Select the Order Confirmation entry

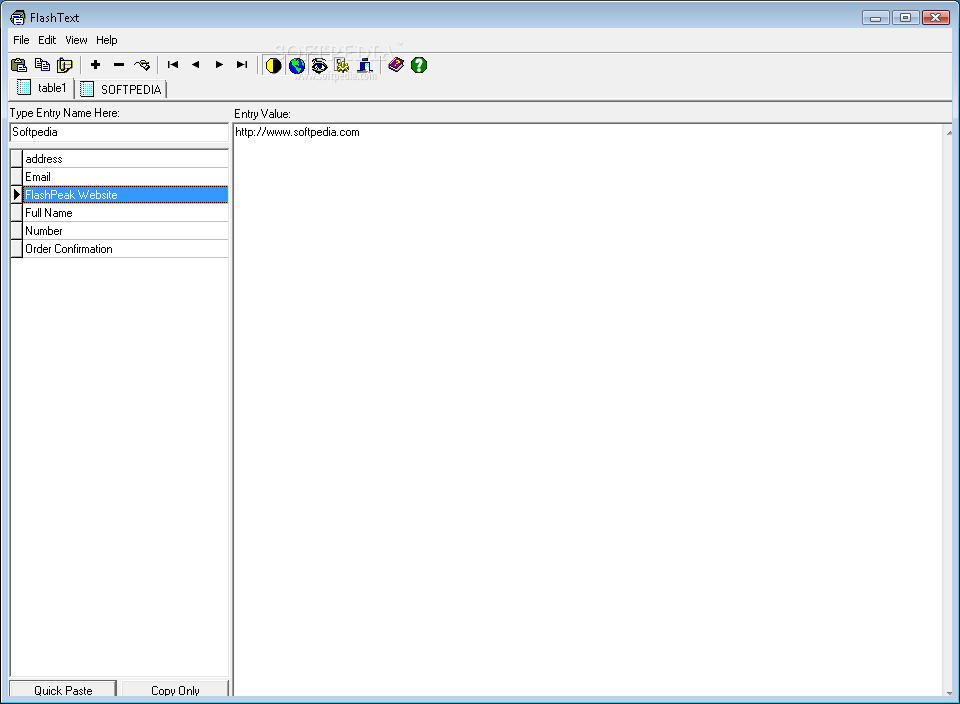coord(126,249)
